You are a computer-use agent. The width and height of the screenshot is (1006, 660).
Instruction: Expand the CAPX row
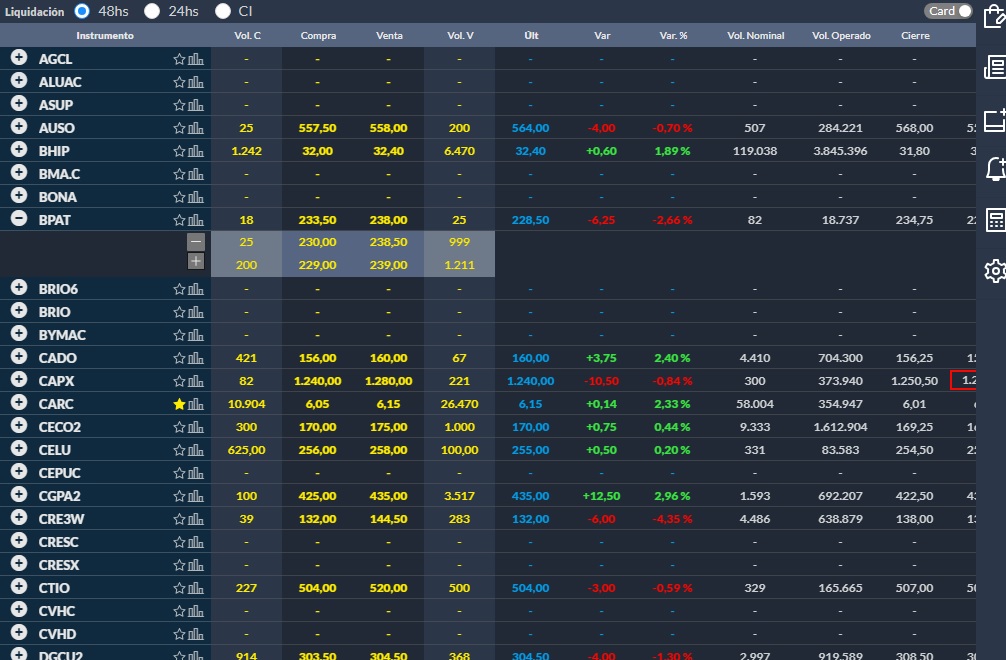pos(18,380)
